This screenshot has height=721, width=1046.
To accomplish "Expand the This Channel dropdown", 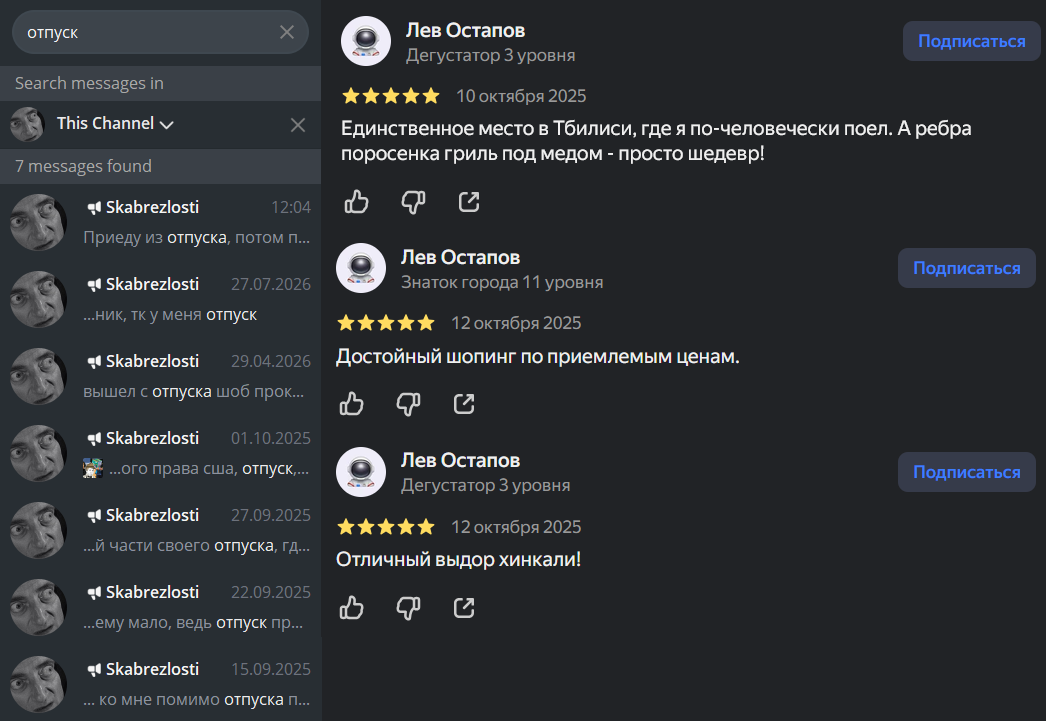I will (115, 123).
